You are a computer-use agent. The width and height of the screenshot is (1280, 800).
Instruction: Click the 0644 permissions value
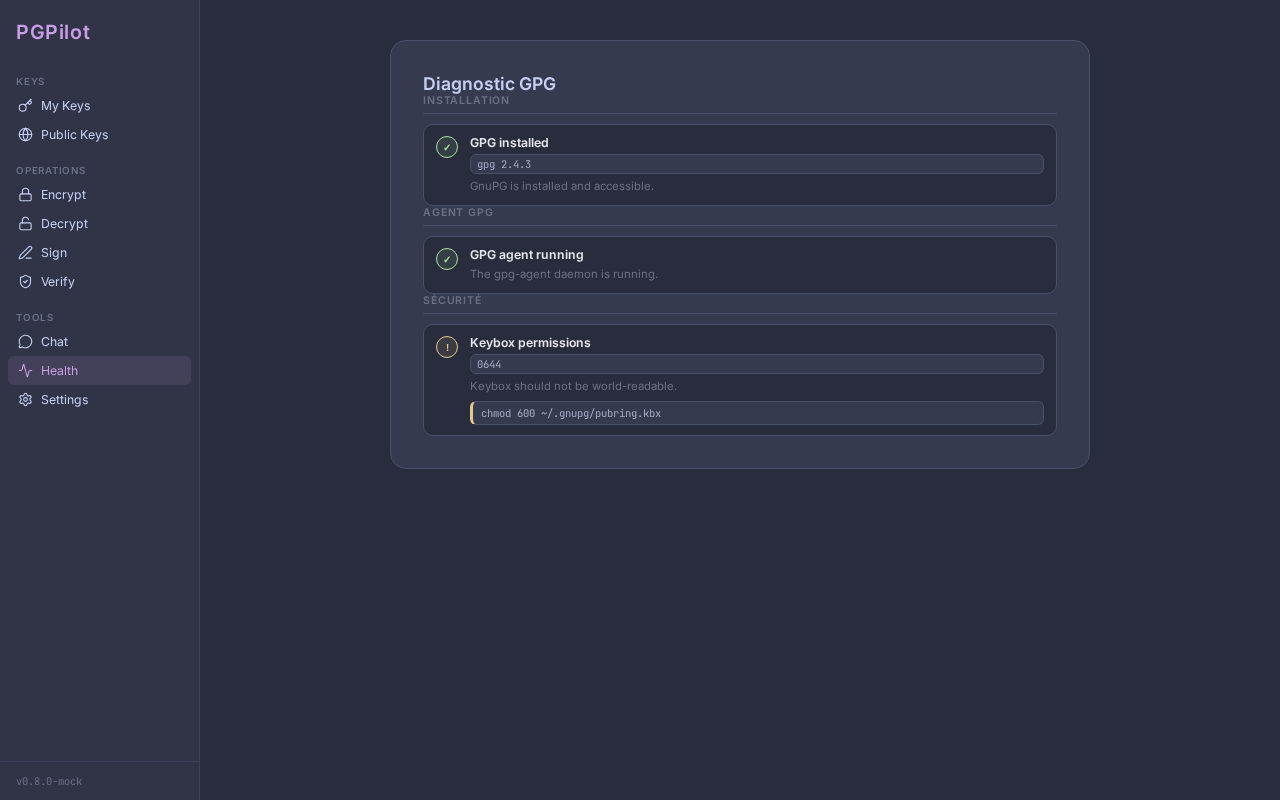click(x=757, y=364)
